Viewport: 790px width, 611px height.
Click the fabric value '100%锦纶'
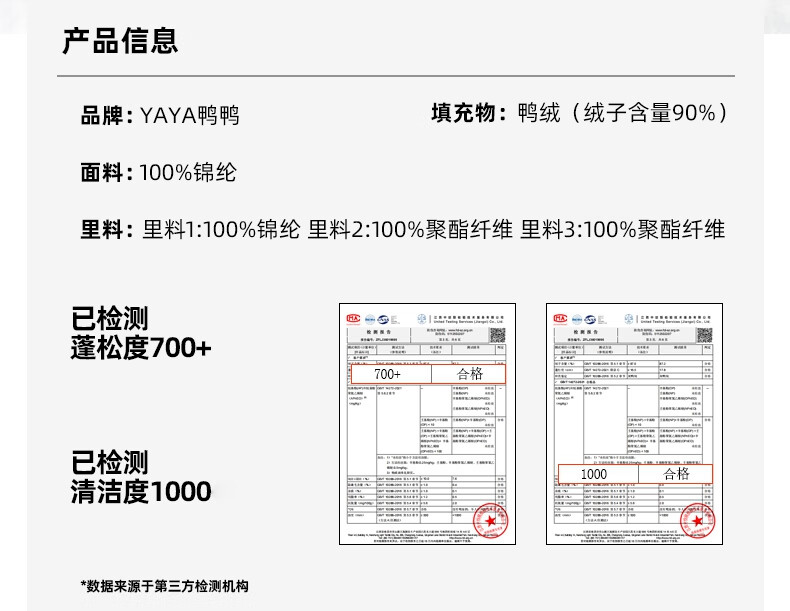pyautogui.click(x=187, y=172)
